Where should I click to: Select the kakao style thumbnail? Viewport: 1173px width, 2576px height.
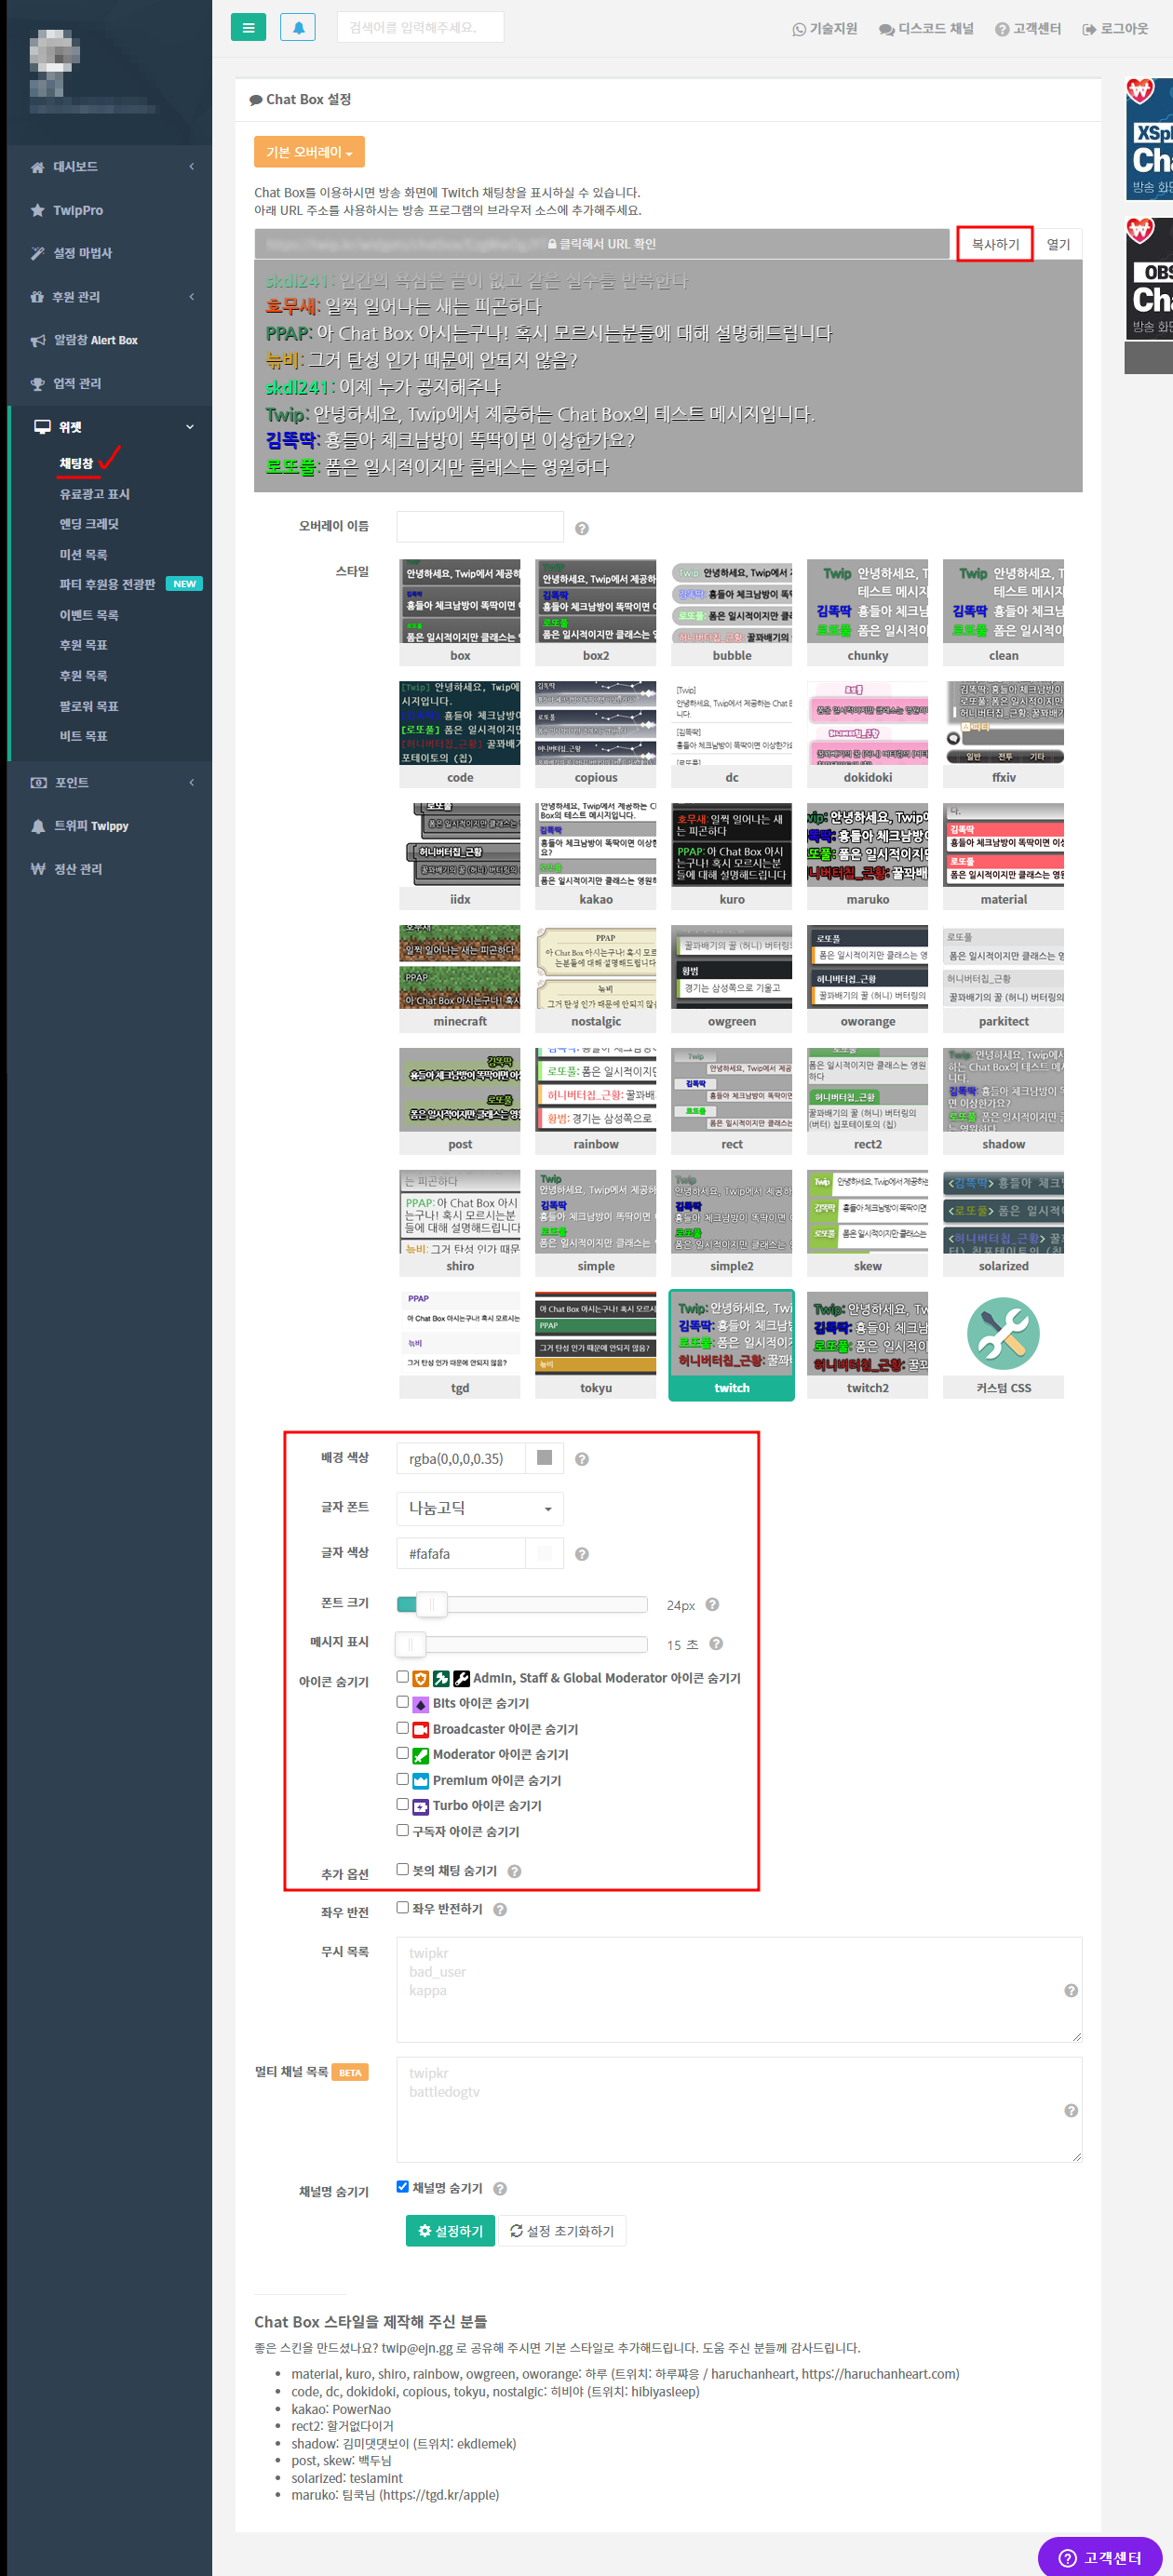pyautogui.click(x=596, y=856)
